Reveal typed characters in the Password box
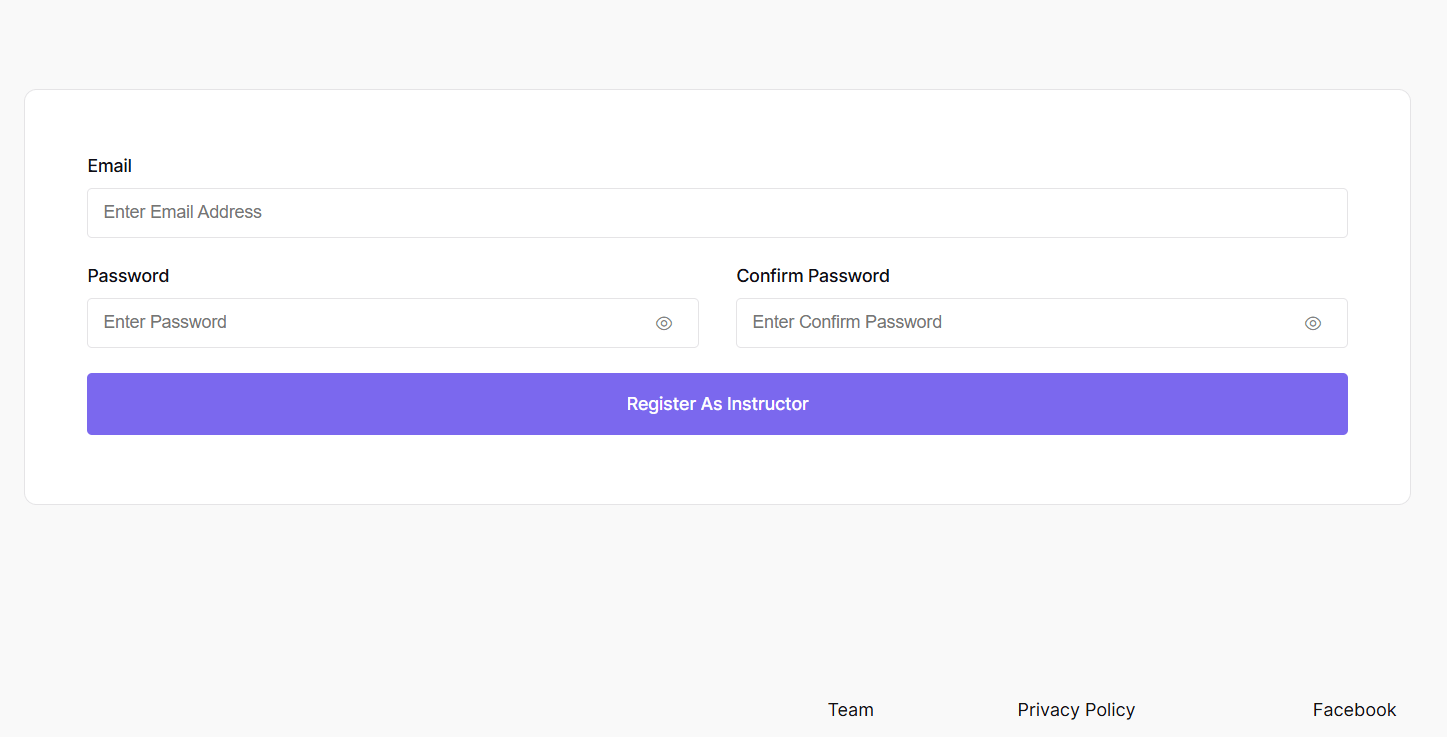The image size is (1447, 737). pyautogui.click(x=663, y=323)
